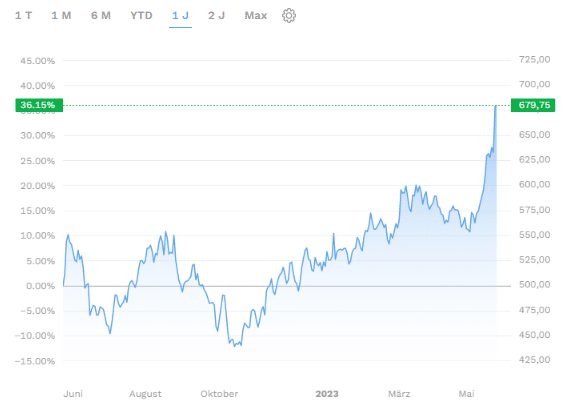Click the August label on the time axis
The width and height of the screenshot is (571, 419).
tap(145, 394)
